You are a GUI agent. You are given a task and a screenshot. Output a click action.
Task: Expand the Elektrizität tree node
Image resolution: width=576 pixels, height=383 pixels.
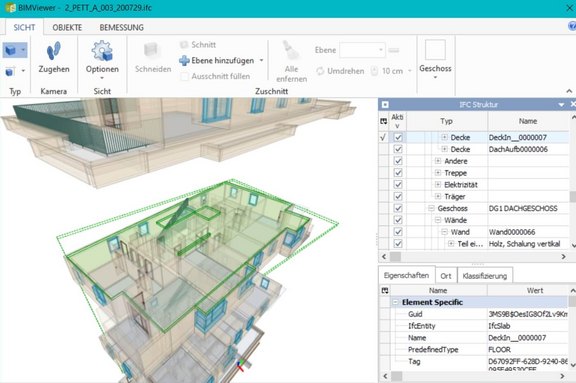pyautogui.click(x=438, y=184)
